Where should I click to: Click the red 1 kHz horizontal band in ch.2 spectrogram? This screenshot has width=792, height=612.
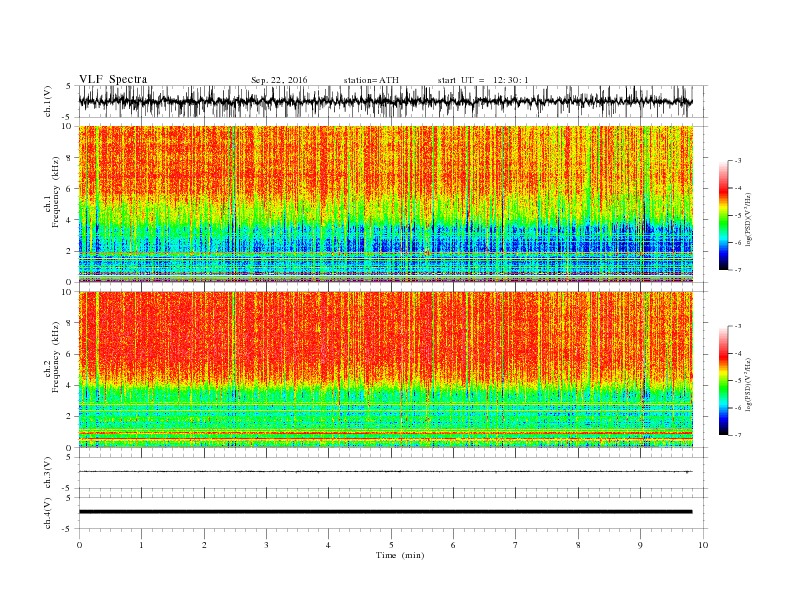tap(385, 433)
